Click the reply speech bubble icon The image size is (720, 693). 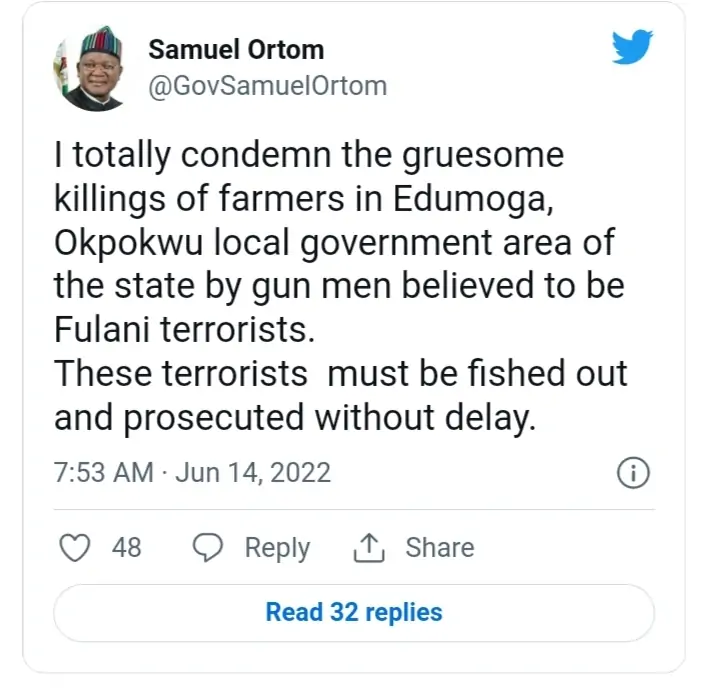point(207,547)
